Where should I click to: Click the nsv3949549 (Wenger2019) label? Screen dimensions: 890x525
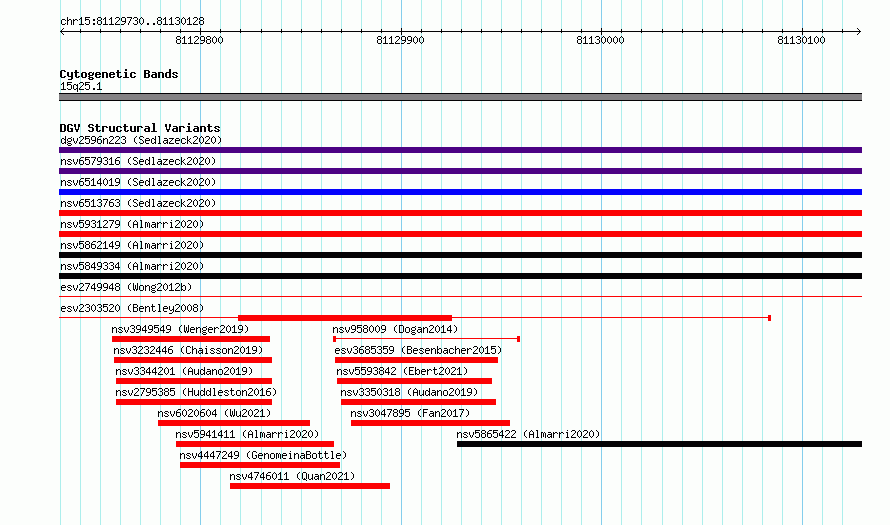click(180, 329)
